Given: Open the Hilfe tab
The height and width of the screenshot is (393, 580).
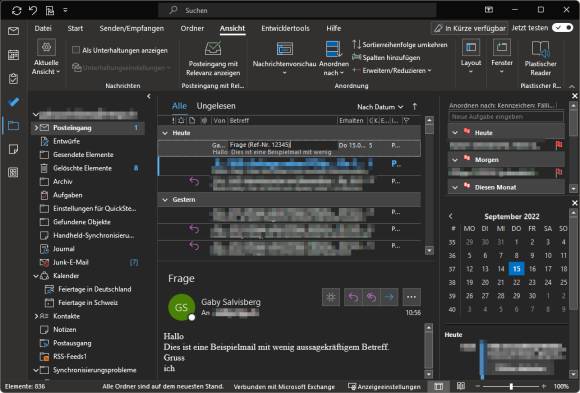Looking at the screenshot, I should (x=334, y=28).
